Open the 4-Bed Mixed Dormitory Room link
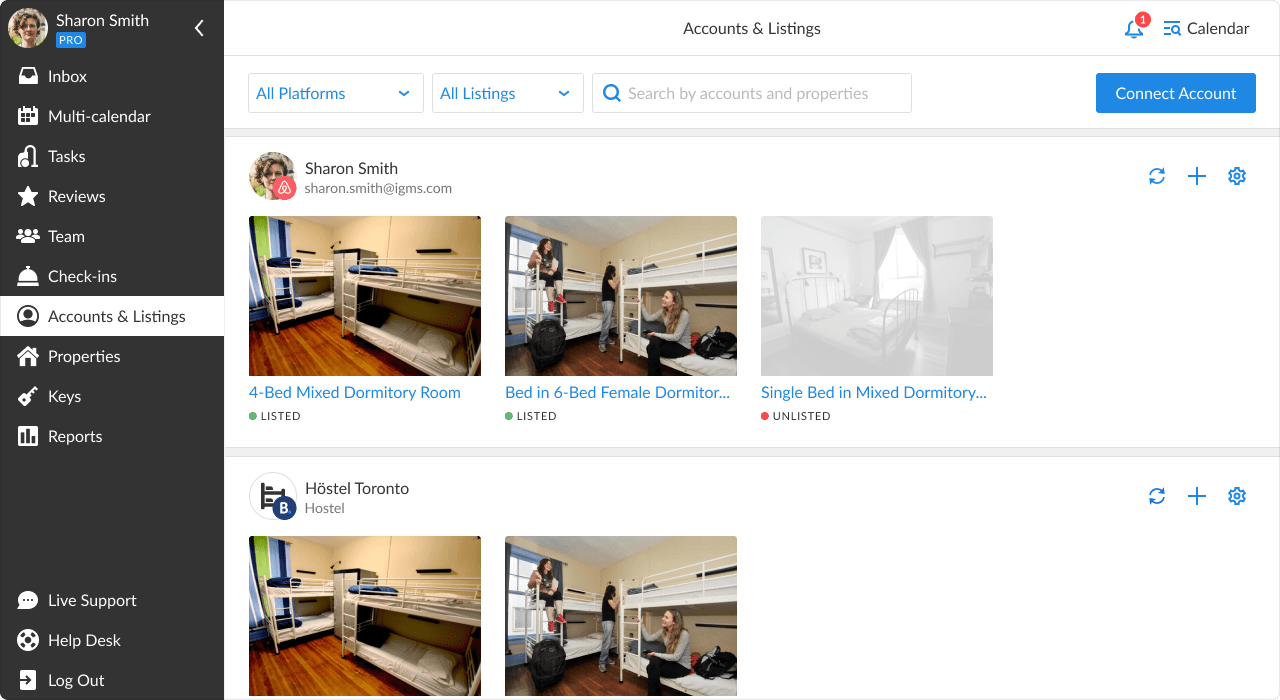1280x700 pixels. point(355,393)
